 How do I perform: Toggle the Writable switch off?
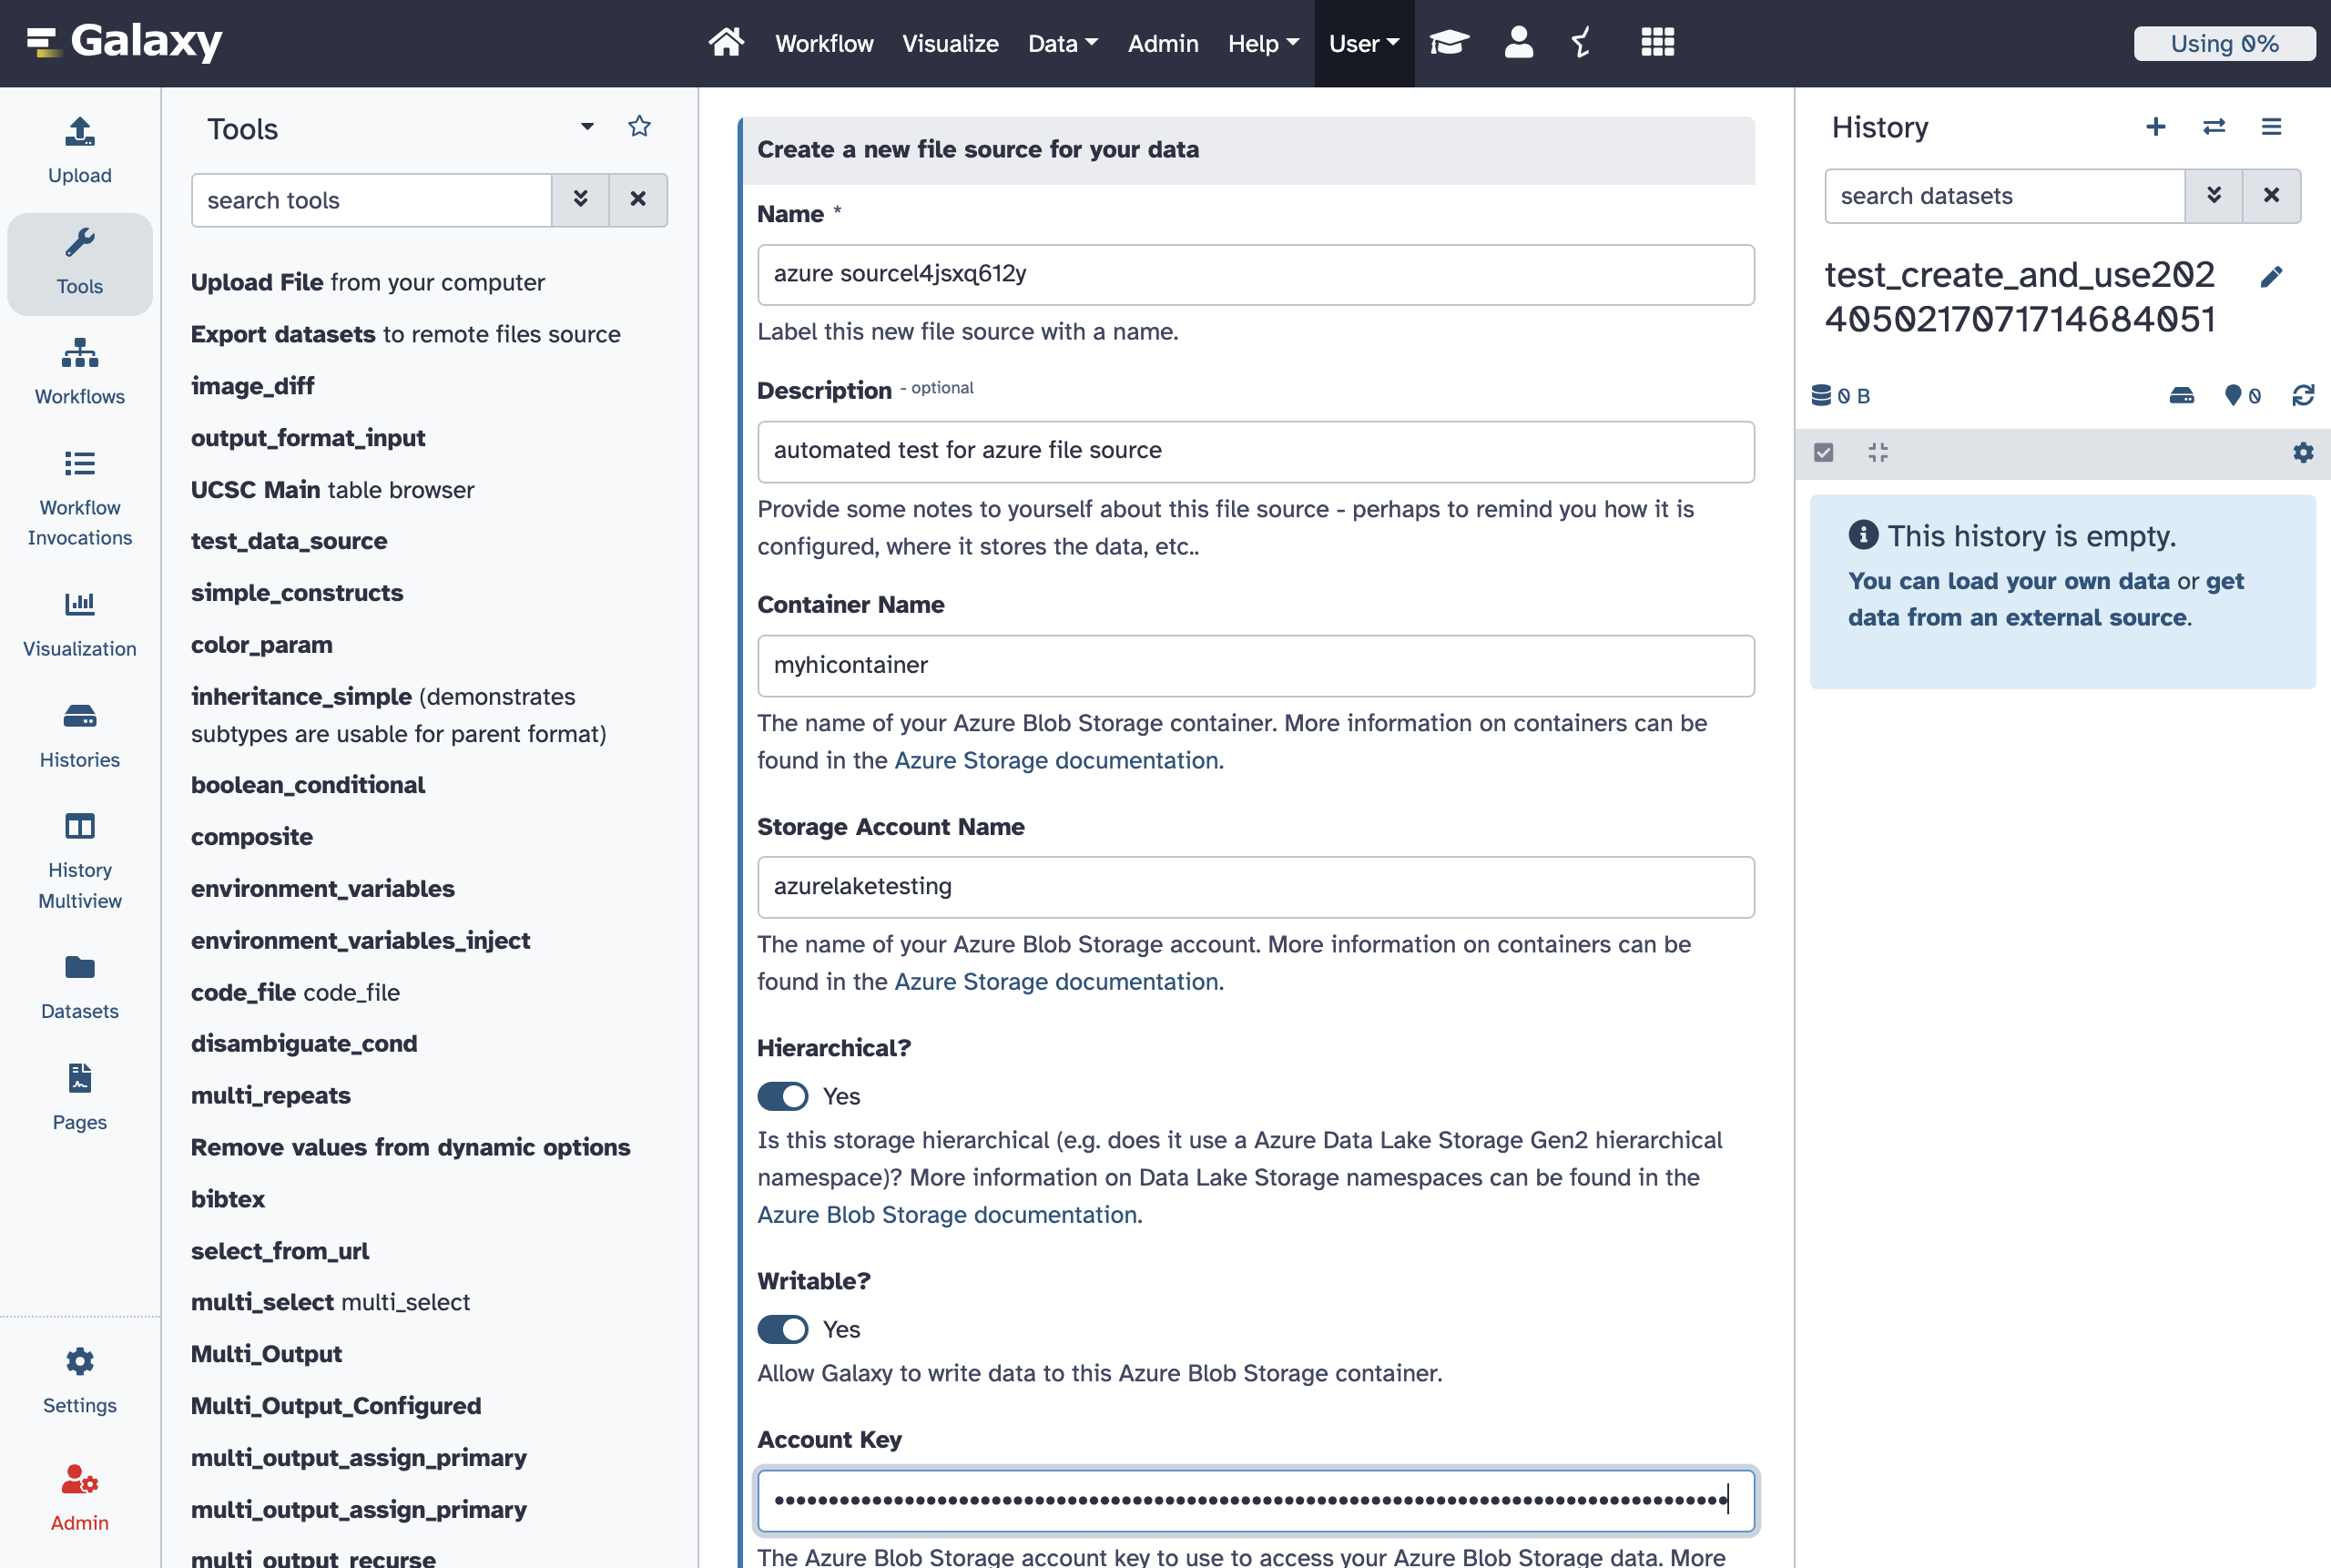(x=782, y=1329)
